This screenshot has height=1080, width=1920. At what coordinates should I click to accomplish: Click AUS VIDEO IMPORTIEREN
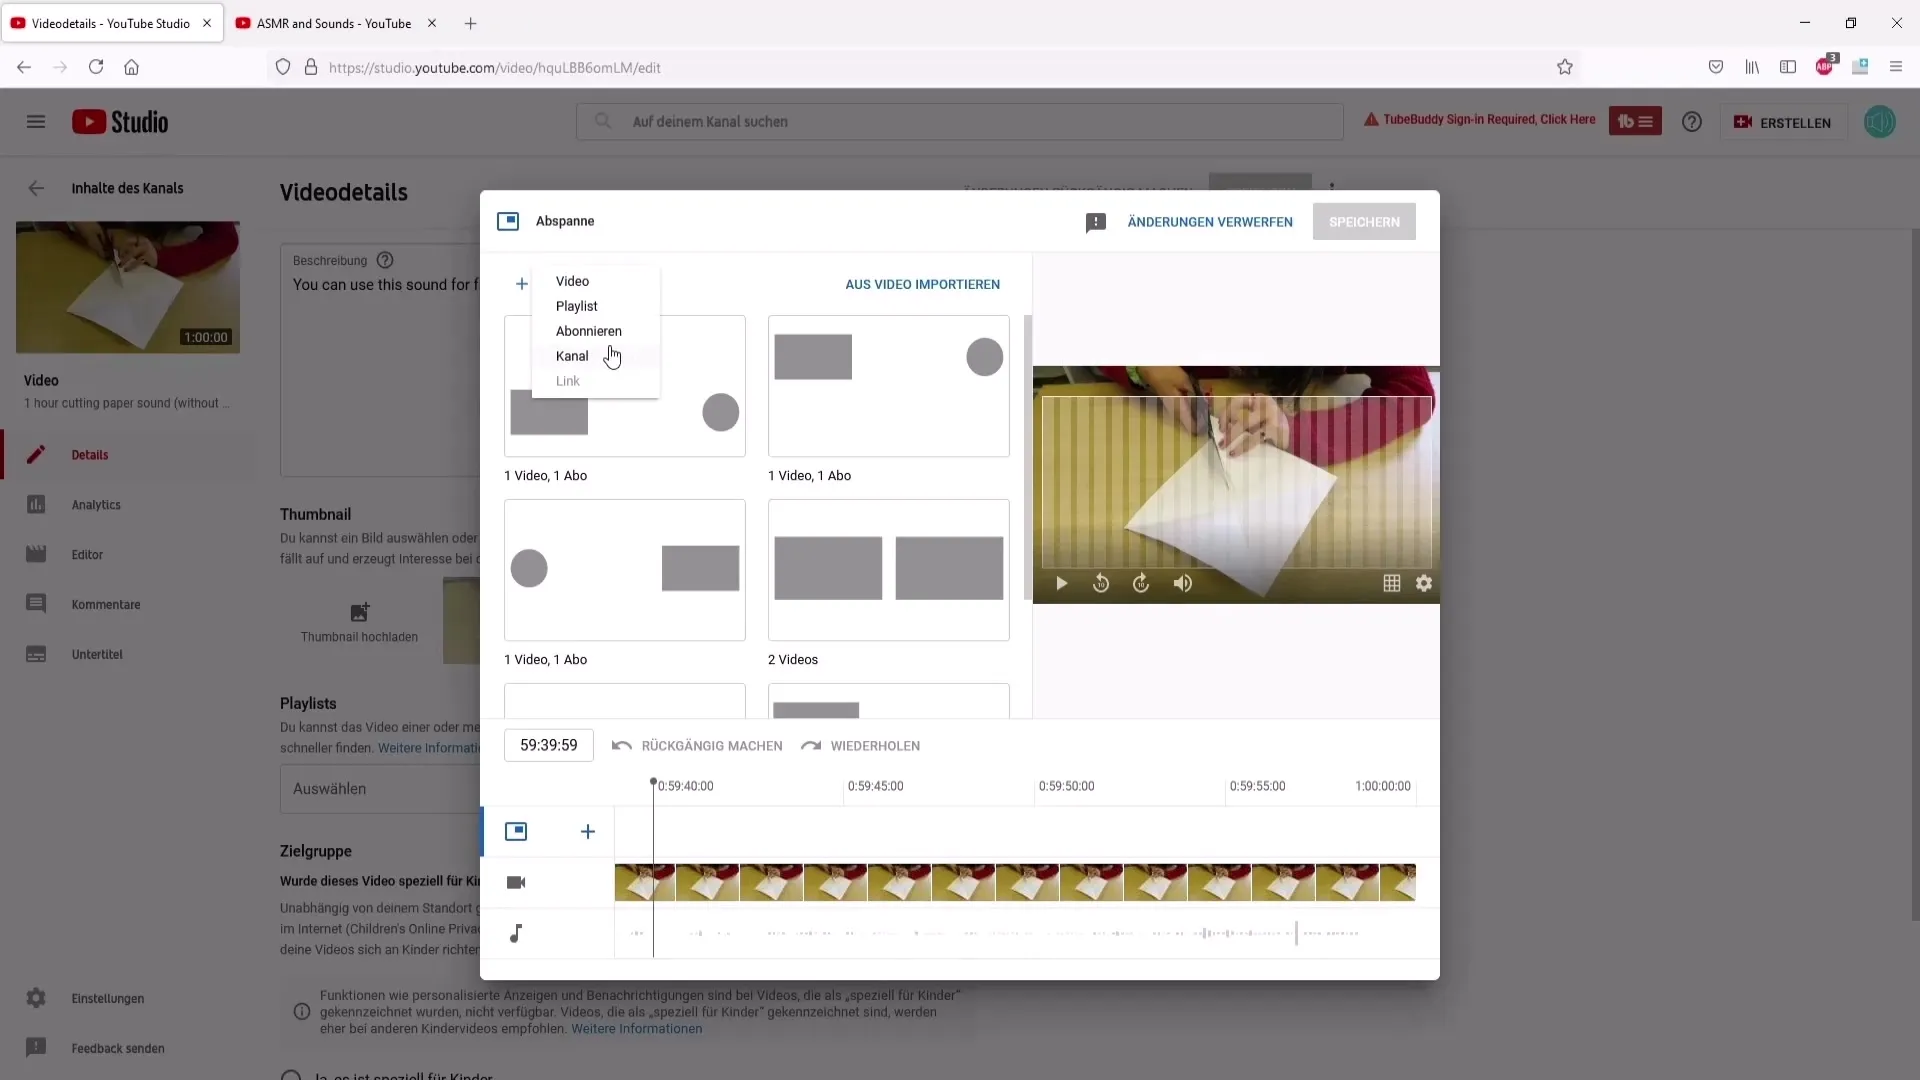[922, 284]
